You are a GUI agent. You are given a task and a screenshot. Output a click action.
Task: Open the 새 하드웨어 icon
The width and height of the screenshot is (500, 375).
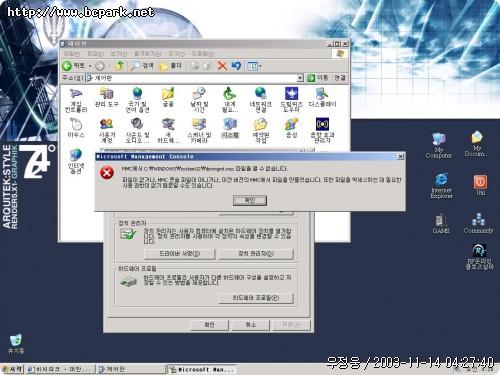click(x=168, y=131)
